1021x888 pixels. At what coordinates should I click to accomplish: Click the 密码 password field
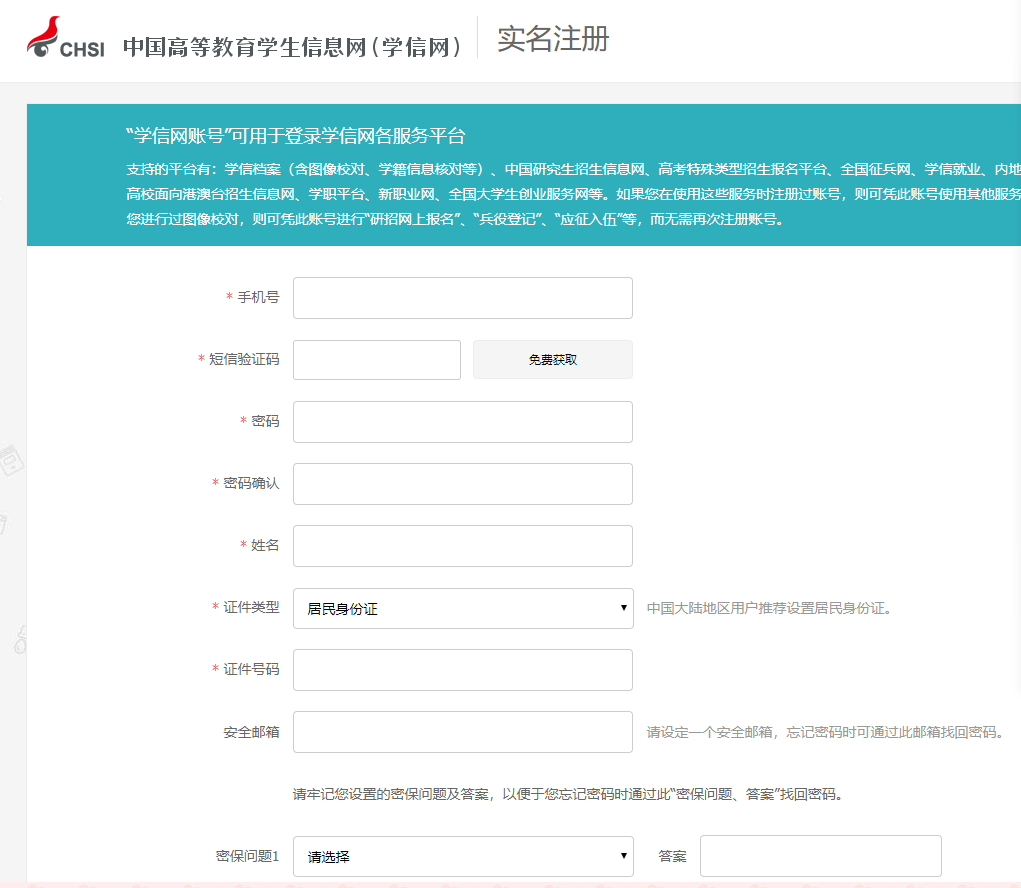[462, 422]
